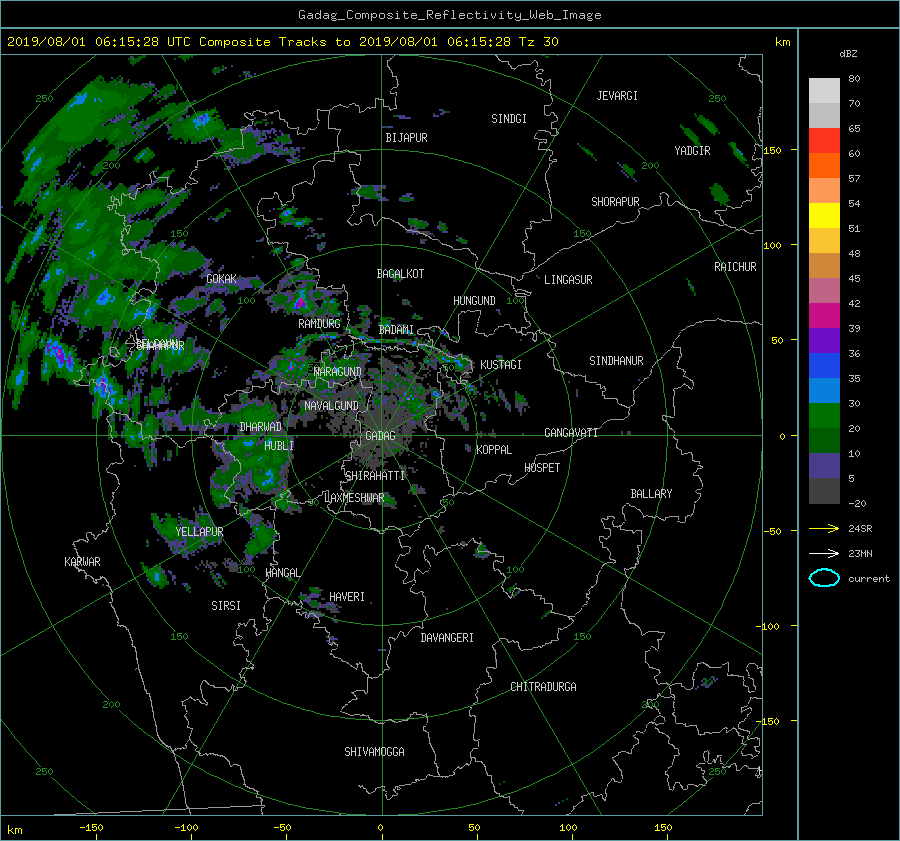Click the UTC timestamp header text
Screen dimensions: 900x841
(282, 42)
